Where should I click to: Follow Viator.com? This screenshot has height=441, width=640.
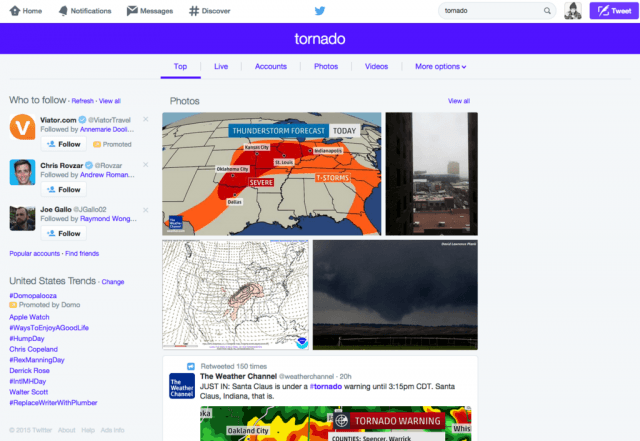(64, 144)
